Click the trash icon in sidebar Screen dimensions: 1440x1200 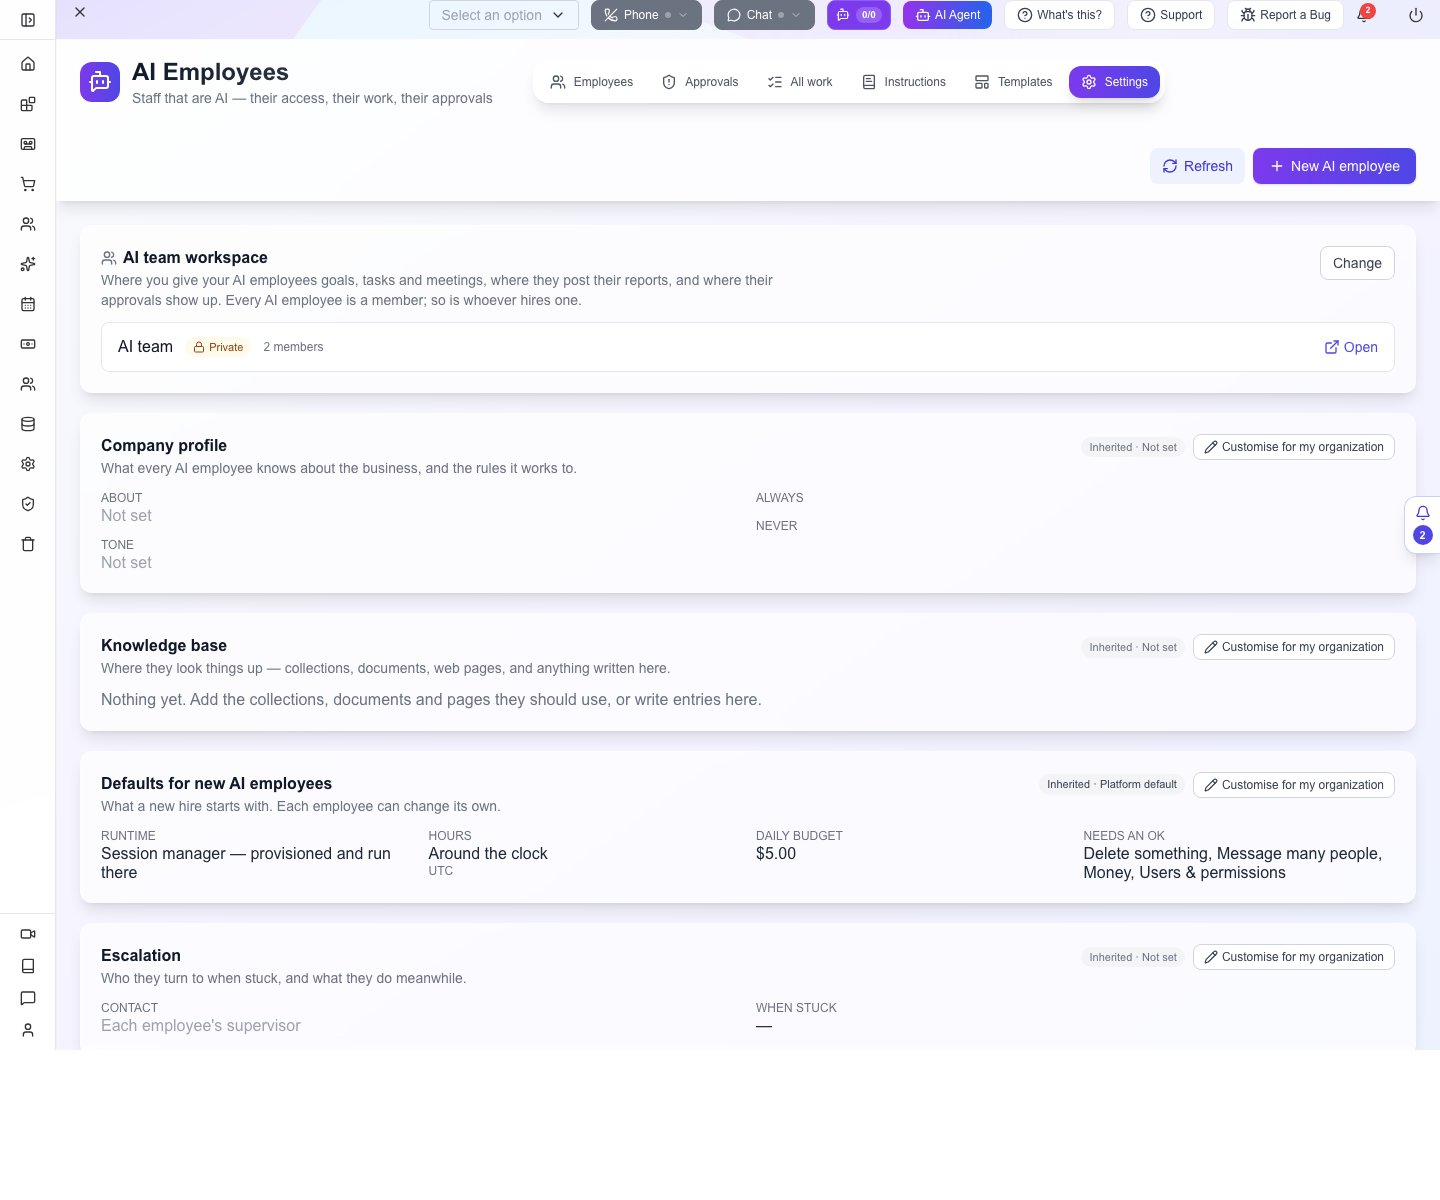[28, 544]
